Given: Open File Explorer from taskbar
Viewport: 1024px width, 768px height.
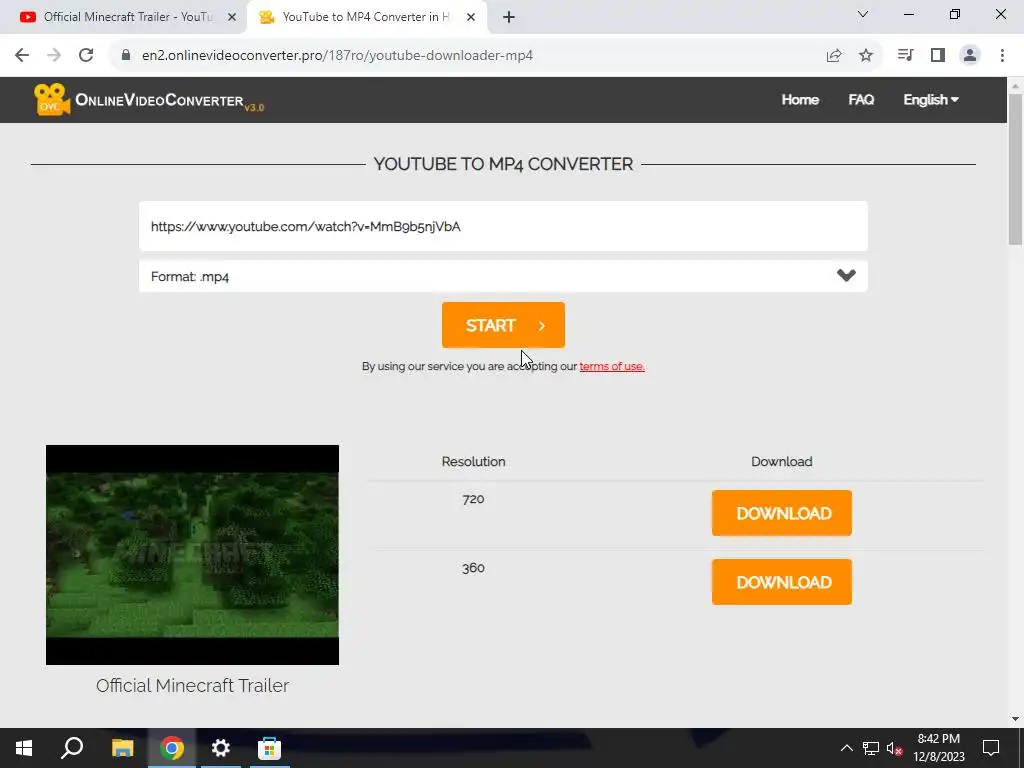Looking at the screenshot, I should point(122,748).
